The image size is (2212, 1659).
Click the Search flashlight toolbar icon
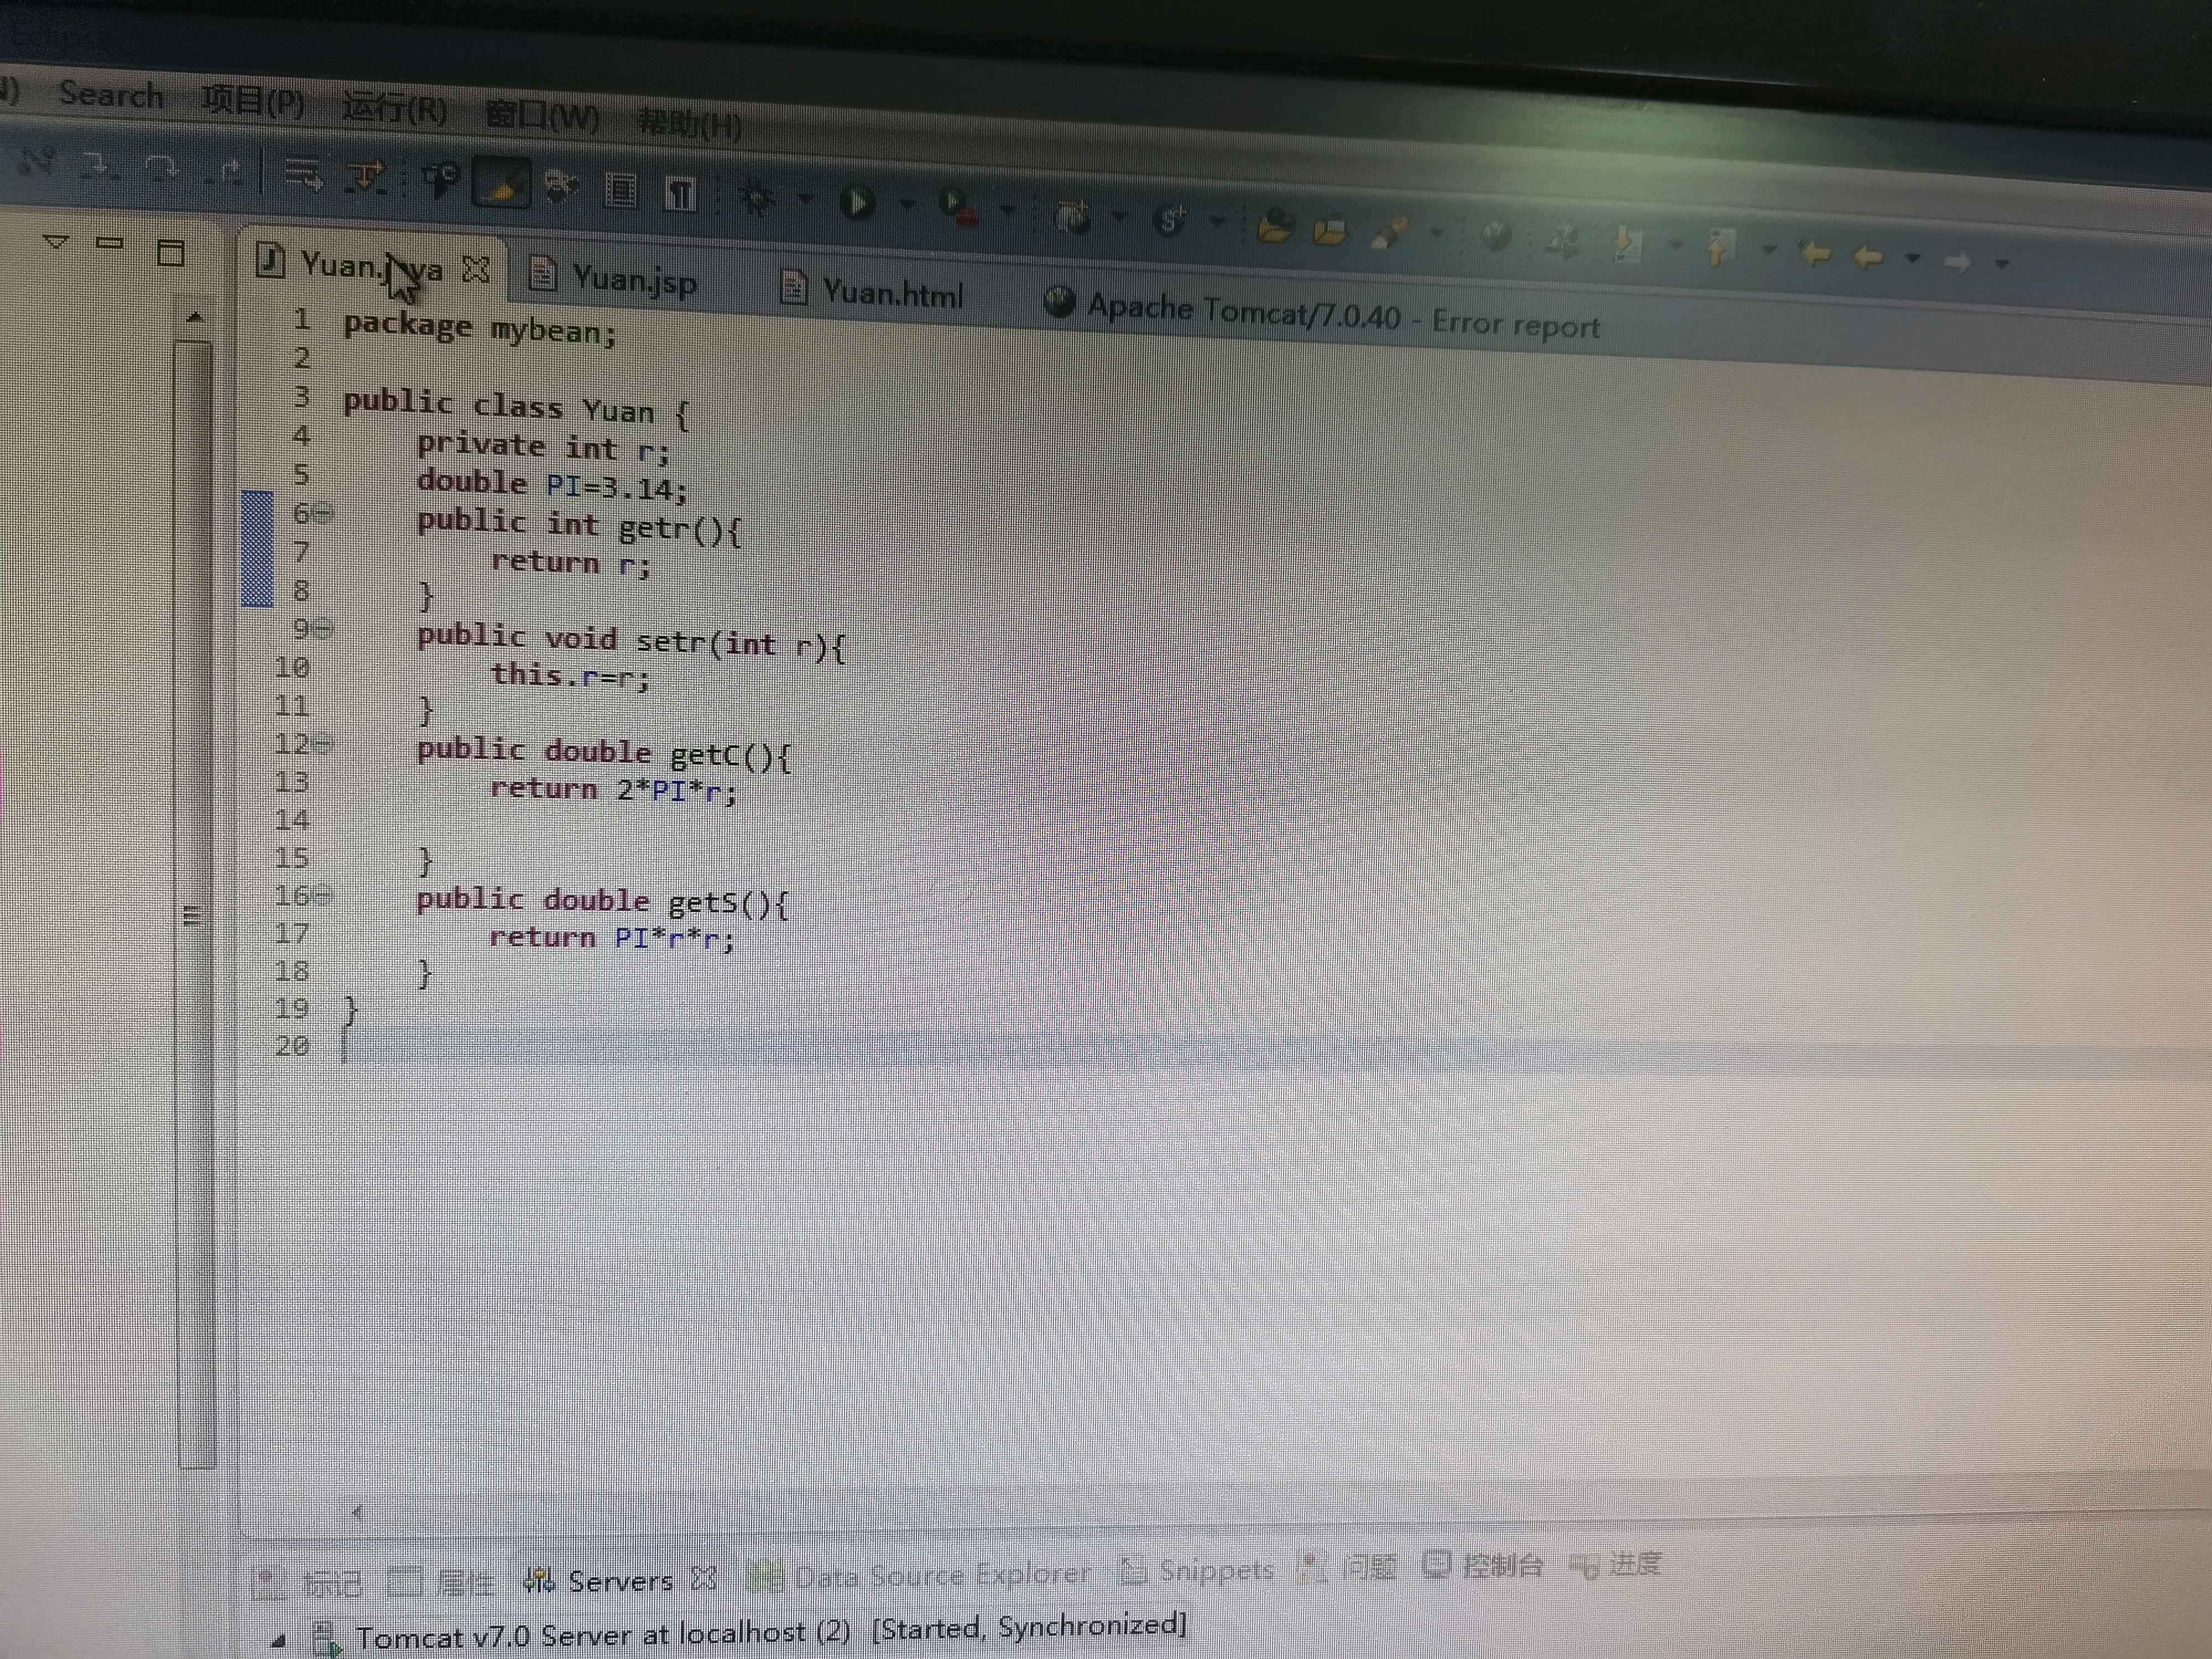click(1389, 234)
